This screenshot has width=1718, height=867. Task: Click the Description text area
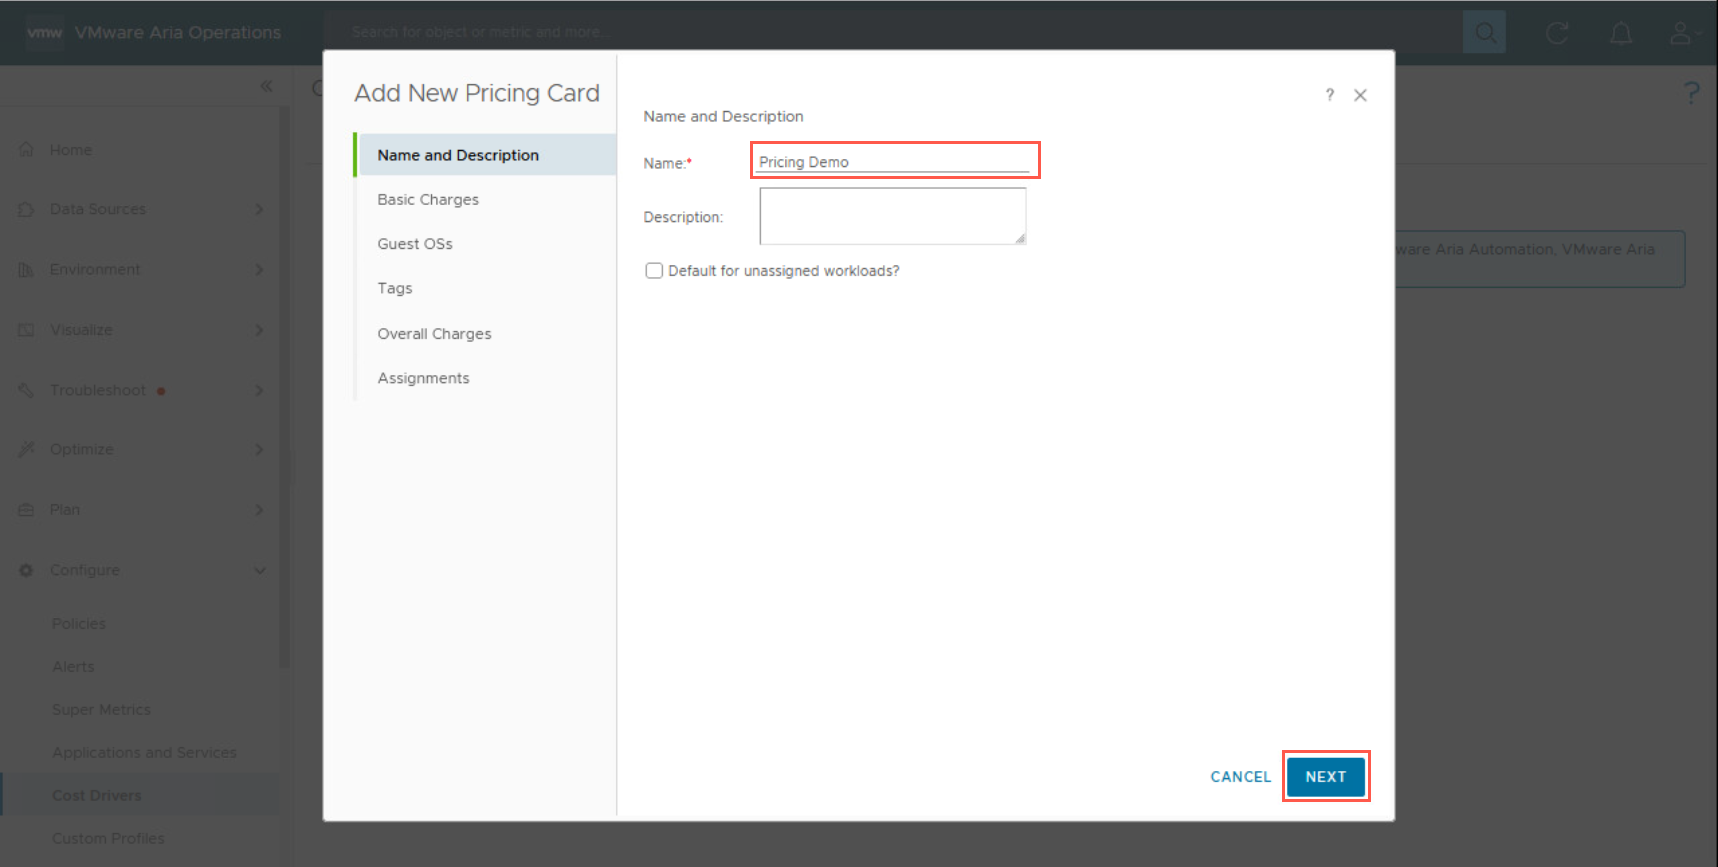pos(892,216)
